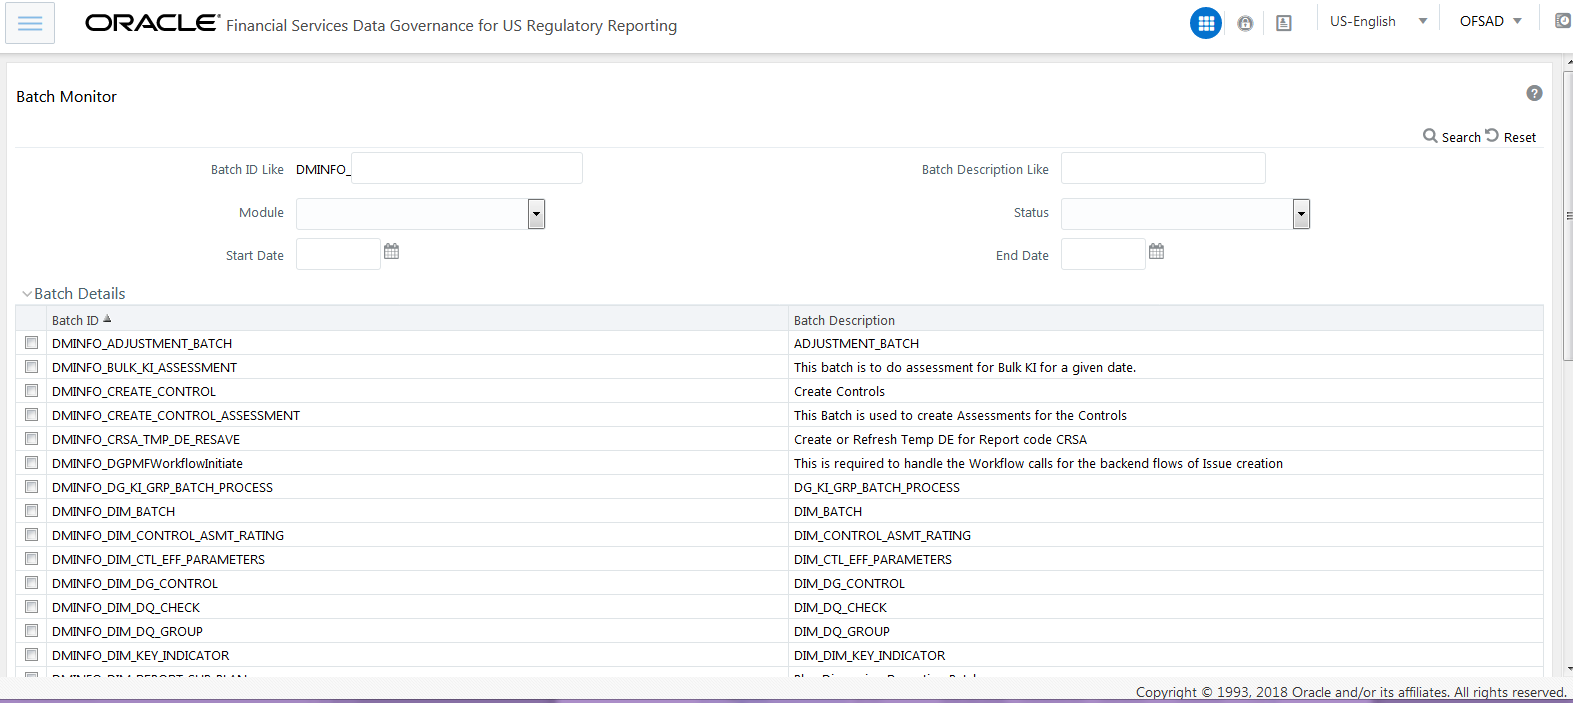This screenshot has width=1573, height=703.
Task: Focus the Batch ID Like input field
Action: tap(467, 168)
